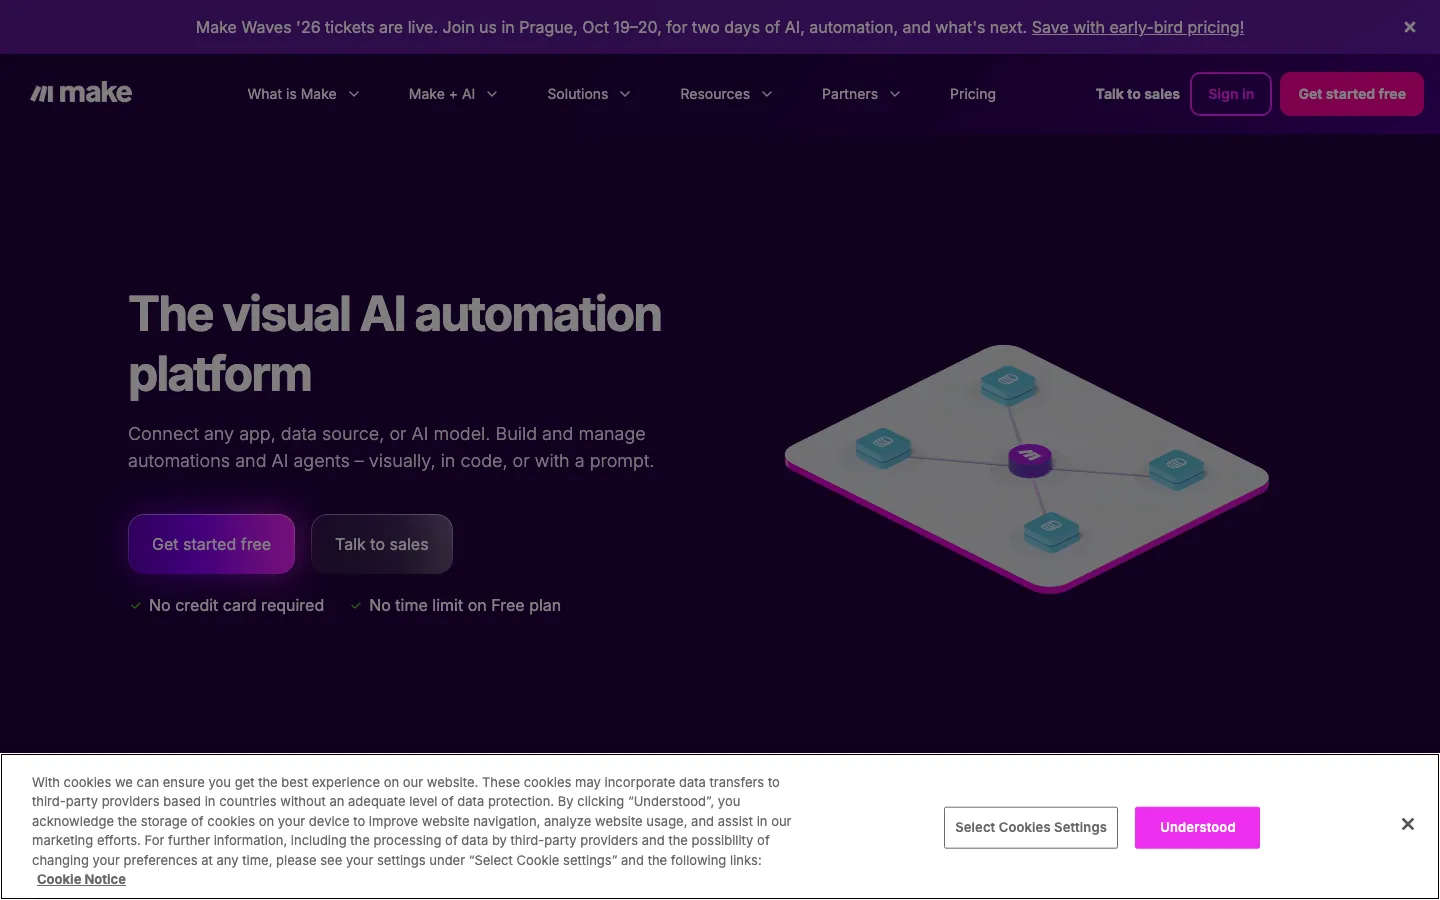Click the hero Talk to sales button
Image resolution: width=1440 pixels, height=900 pixels.
tap(382, 544)
